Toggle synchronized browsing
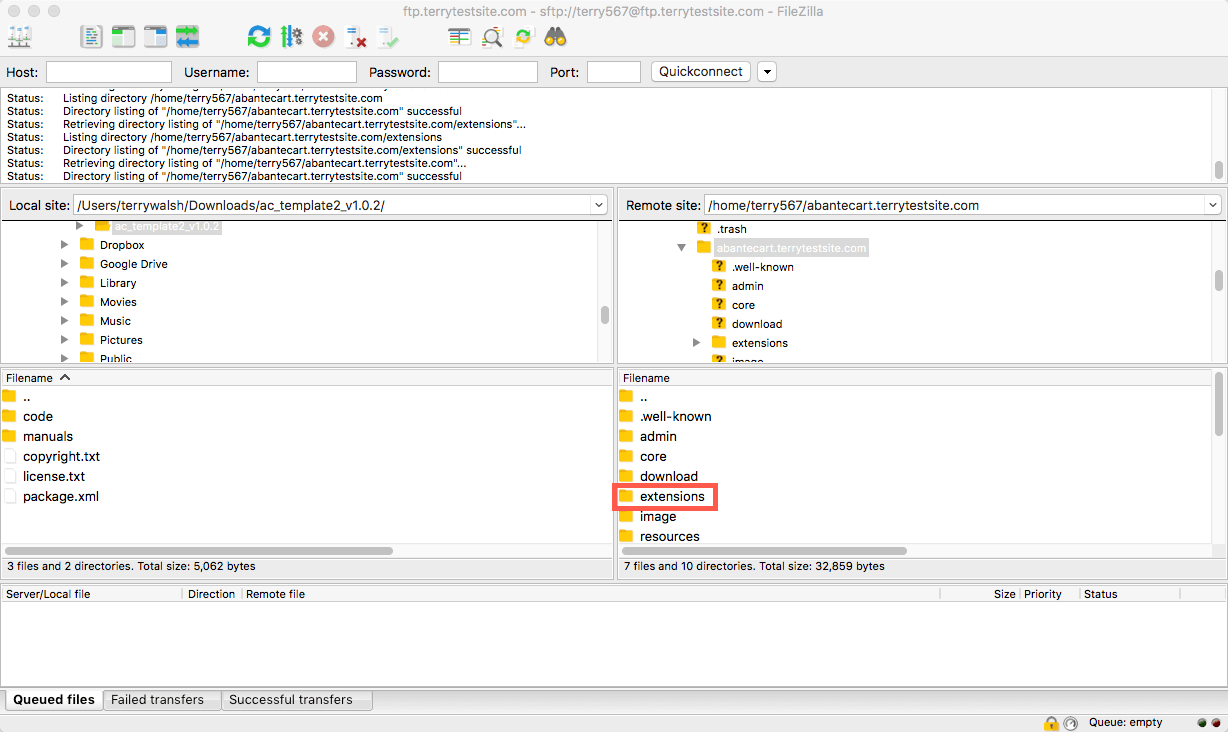This screenshot has height=732, width=1228. 523,37
